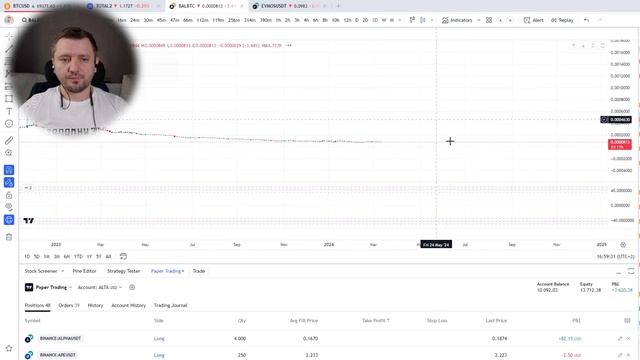Select the 1h timeframe

278,20
